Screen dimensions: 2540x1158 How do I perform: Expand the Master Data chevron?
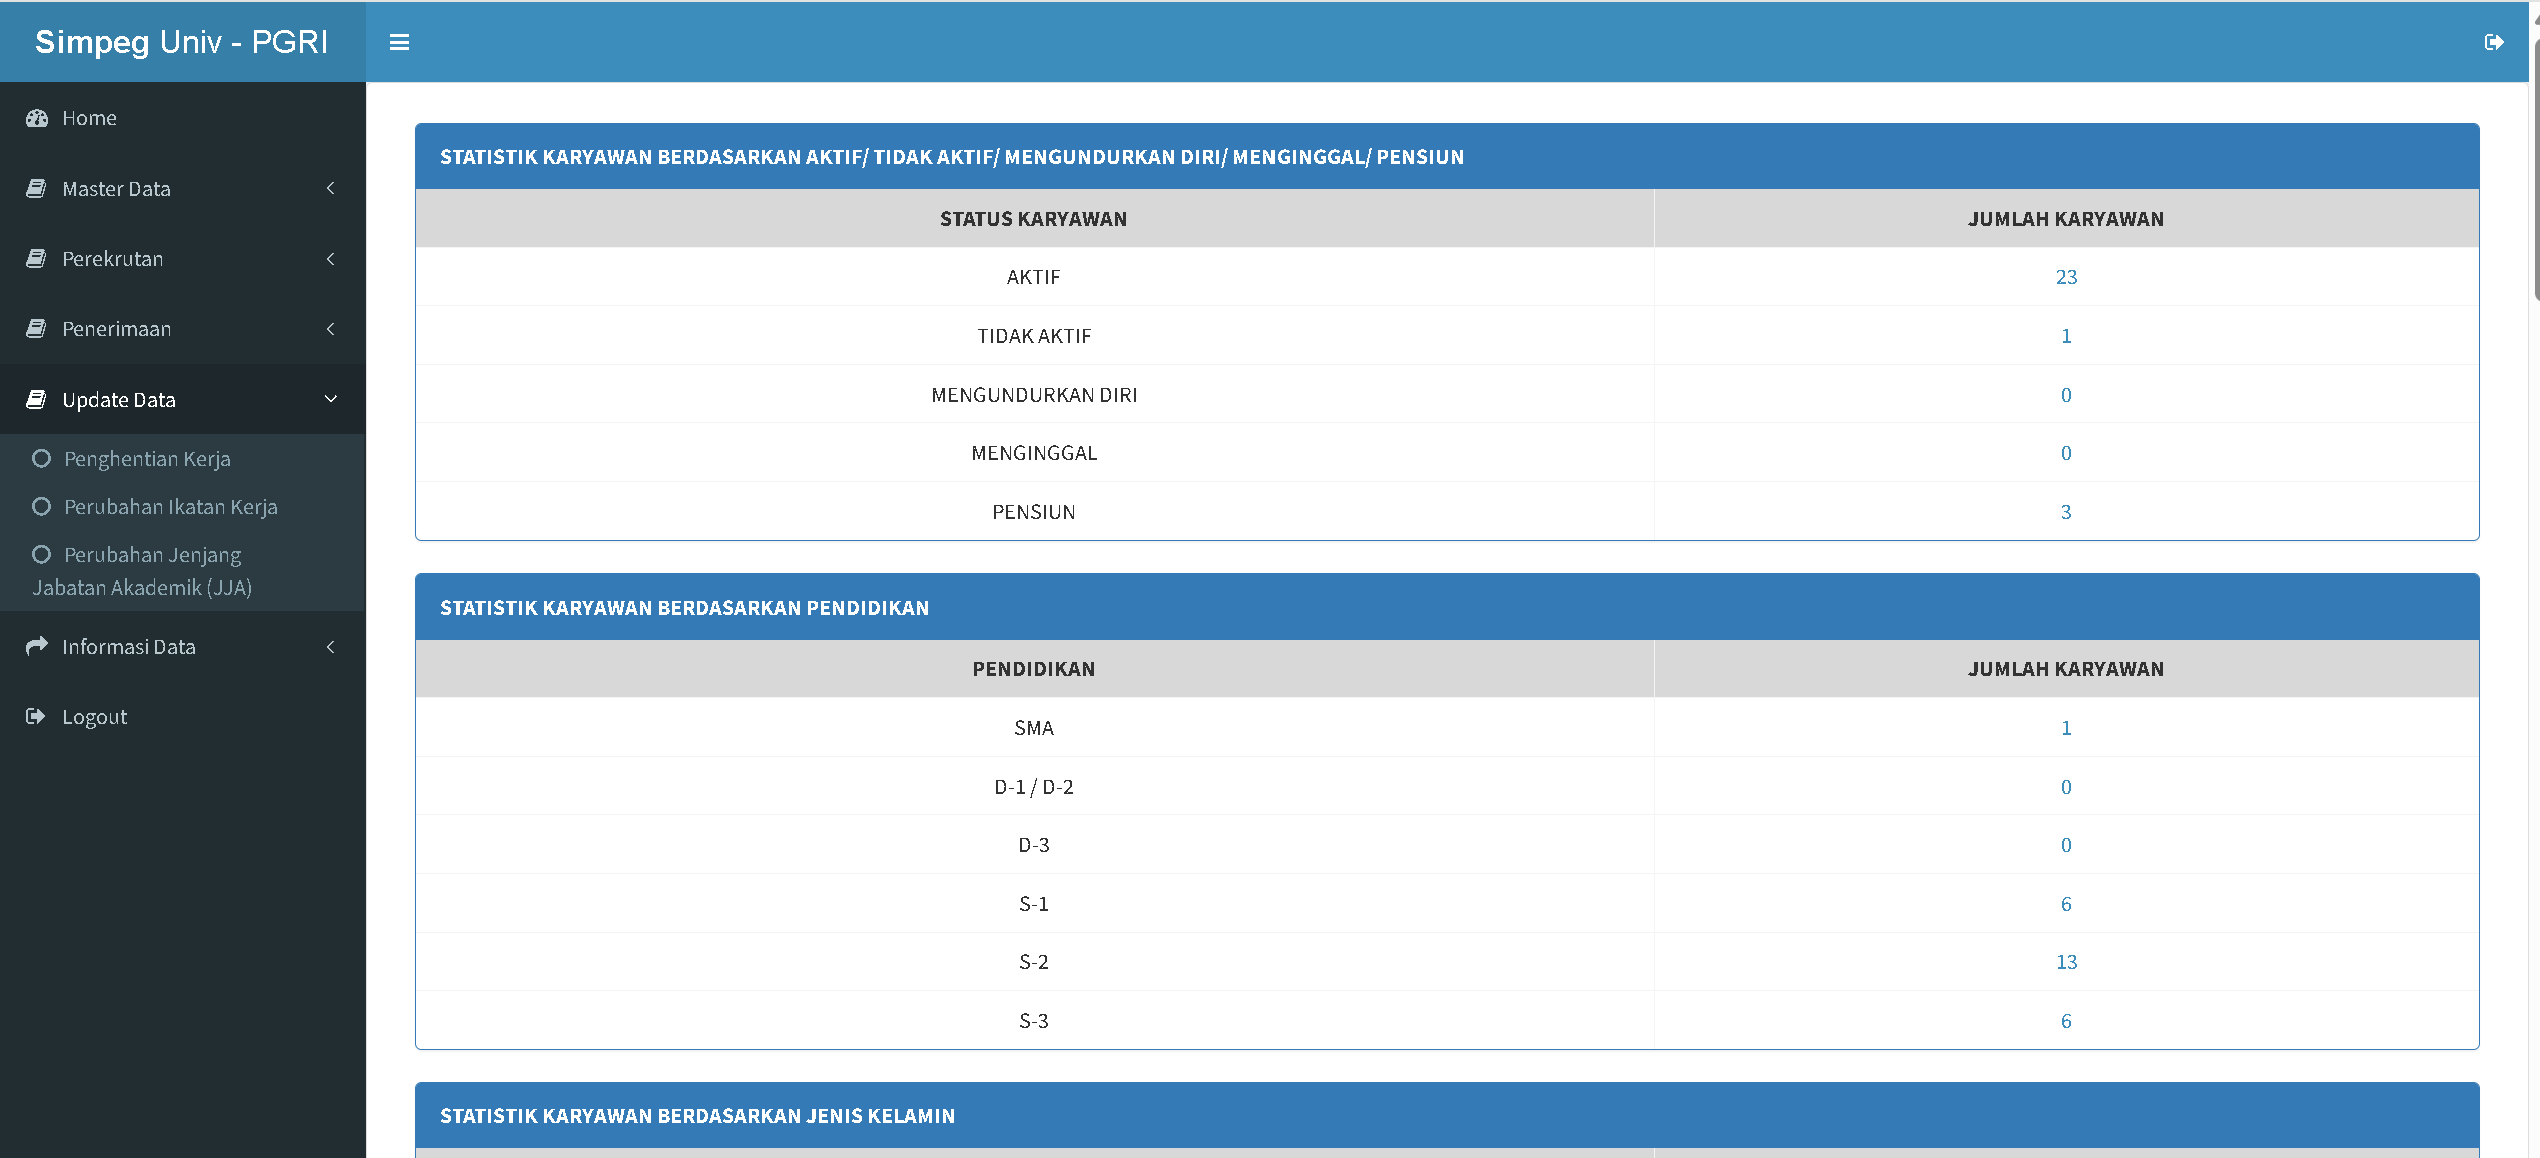coord(330,188)
